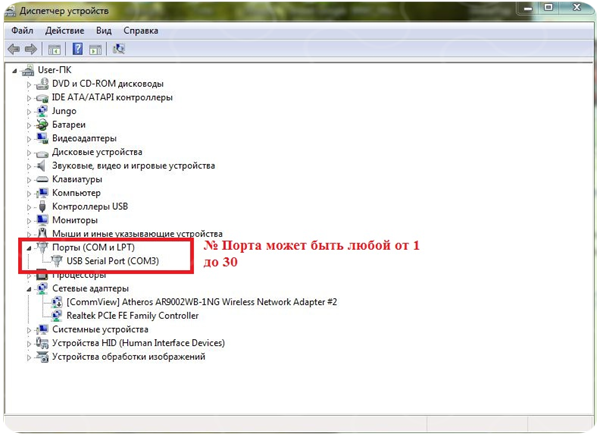Image resolution: width=600 pixels, height=437 pixels.
Task: Click the Звуковые speaker icon
Action: click(42, 166)
